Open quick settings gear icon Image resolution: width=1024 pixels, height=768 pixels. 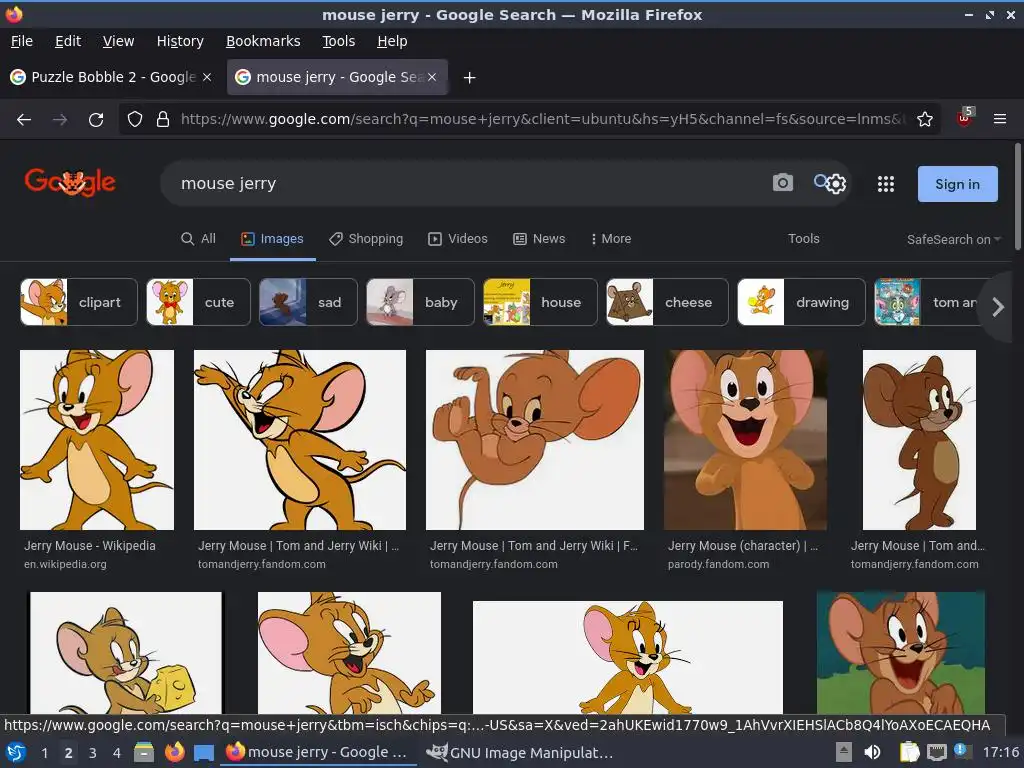click(836, 184)
